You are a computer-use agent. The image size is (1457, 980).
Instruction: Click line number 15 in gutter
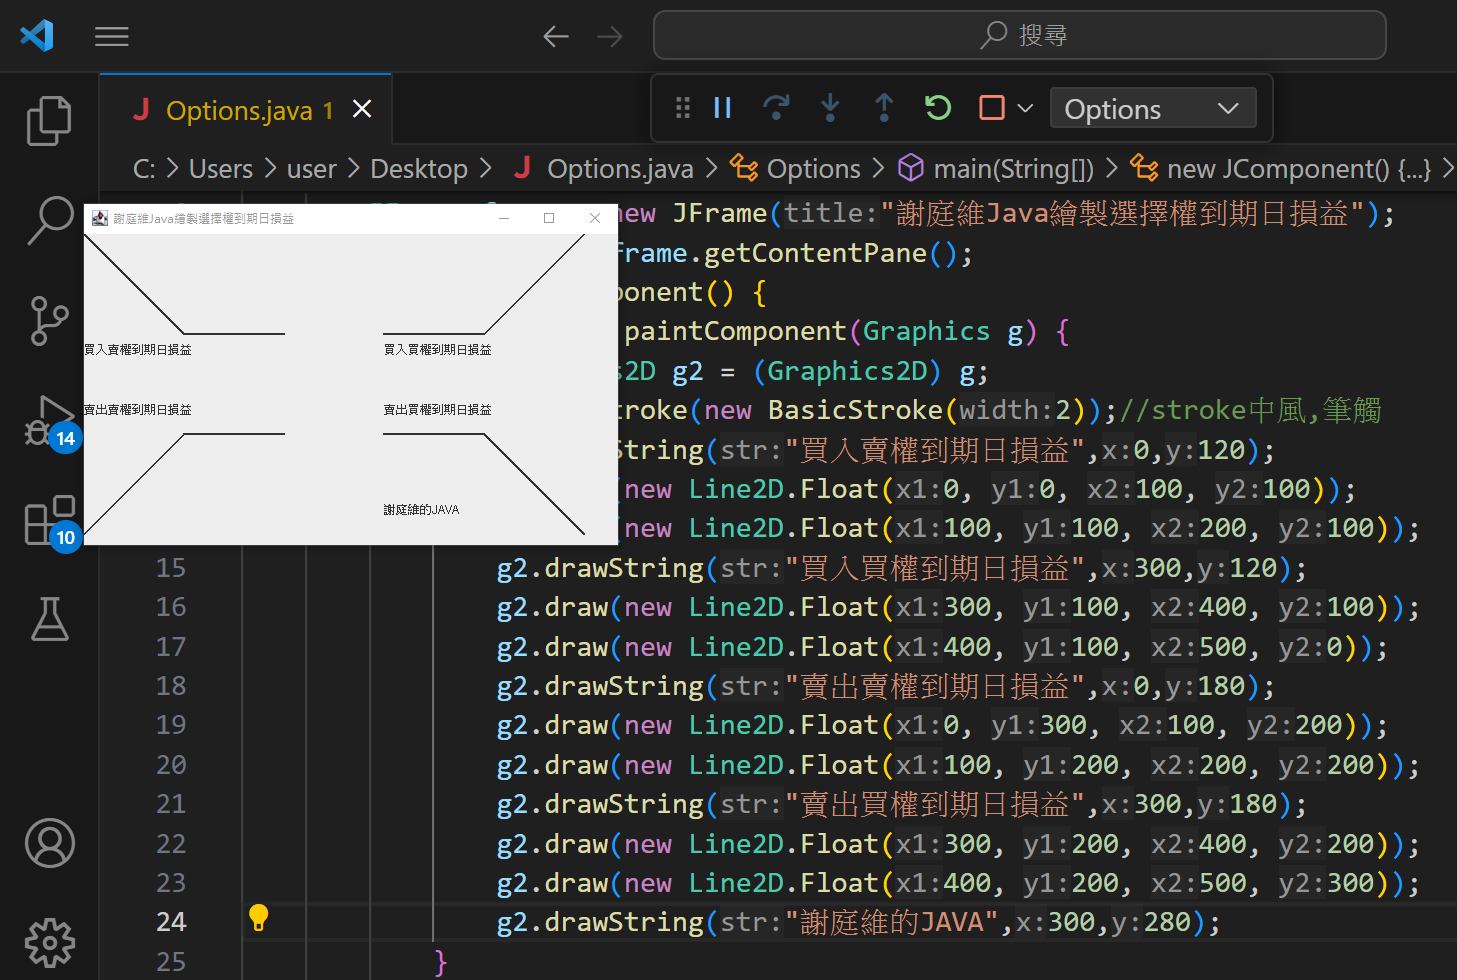click(171, 568)
